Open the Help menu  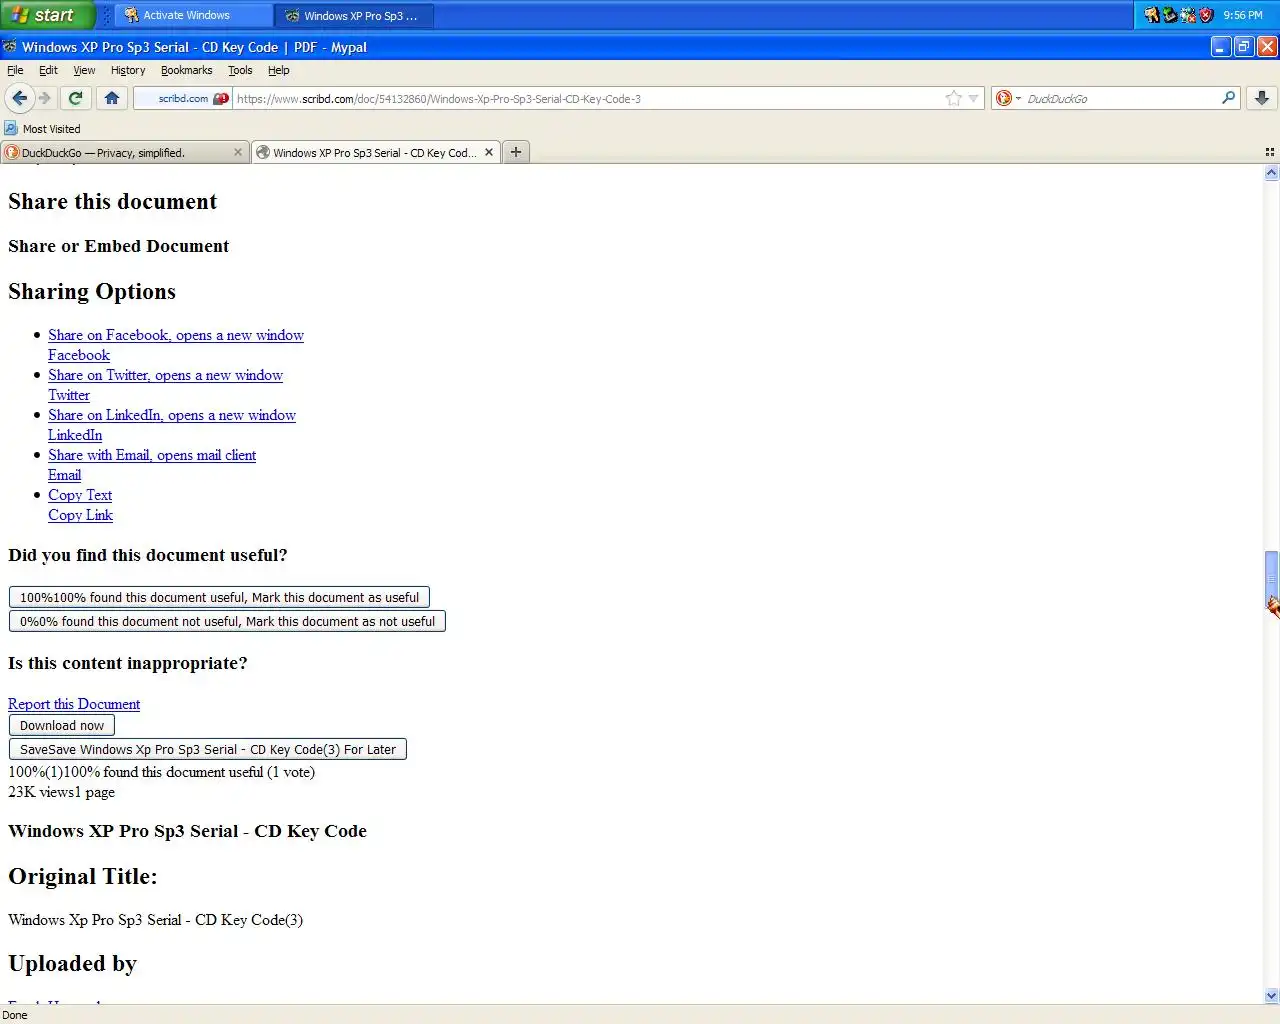tap(279, 70)
